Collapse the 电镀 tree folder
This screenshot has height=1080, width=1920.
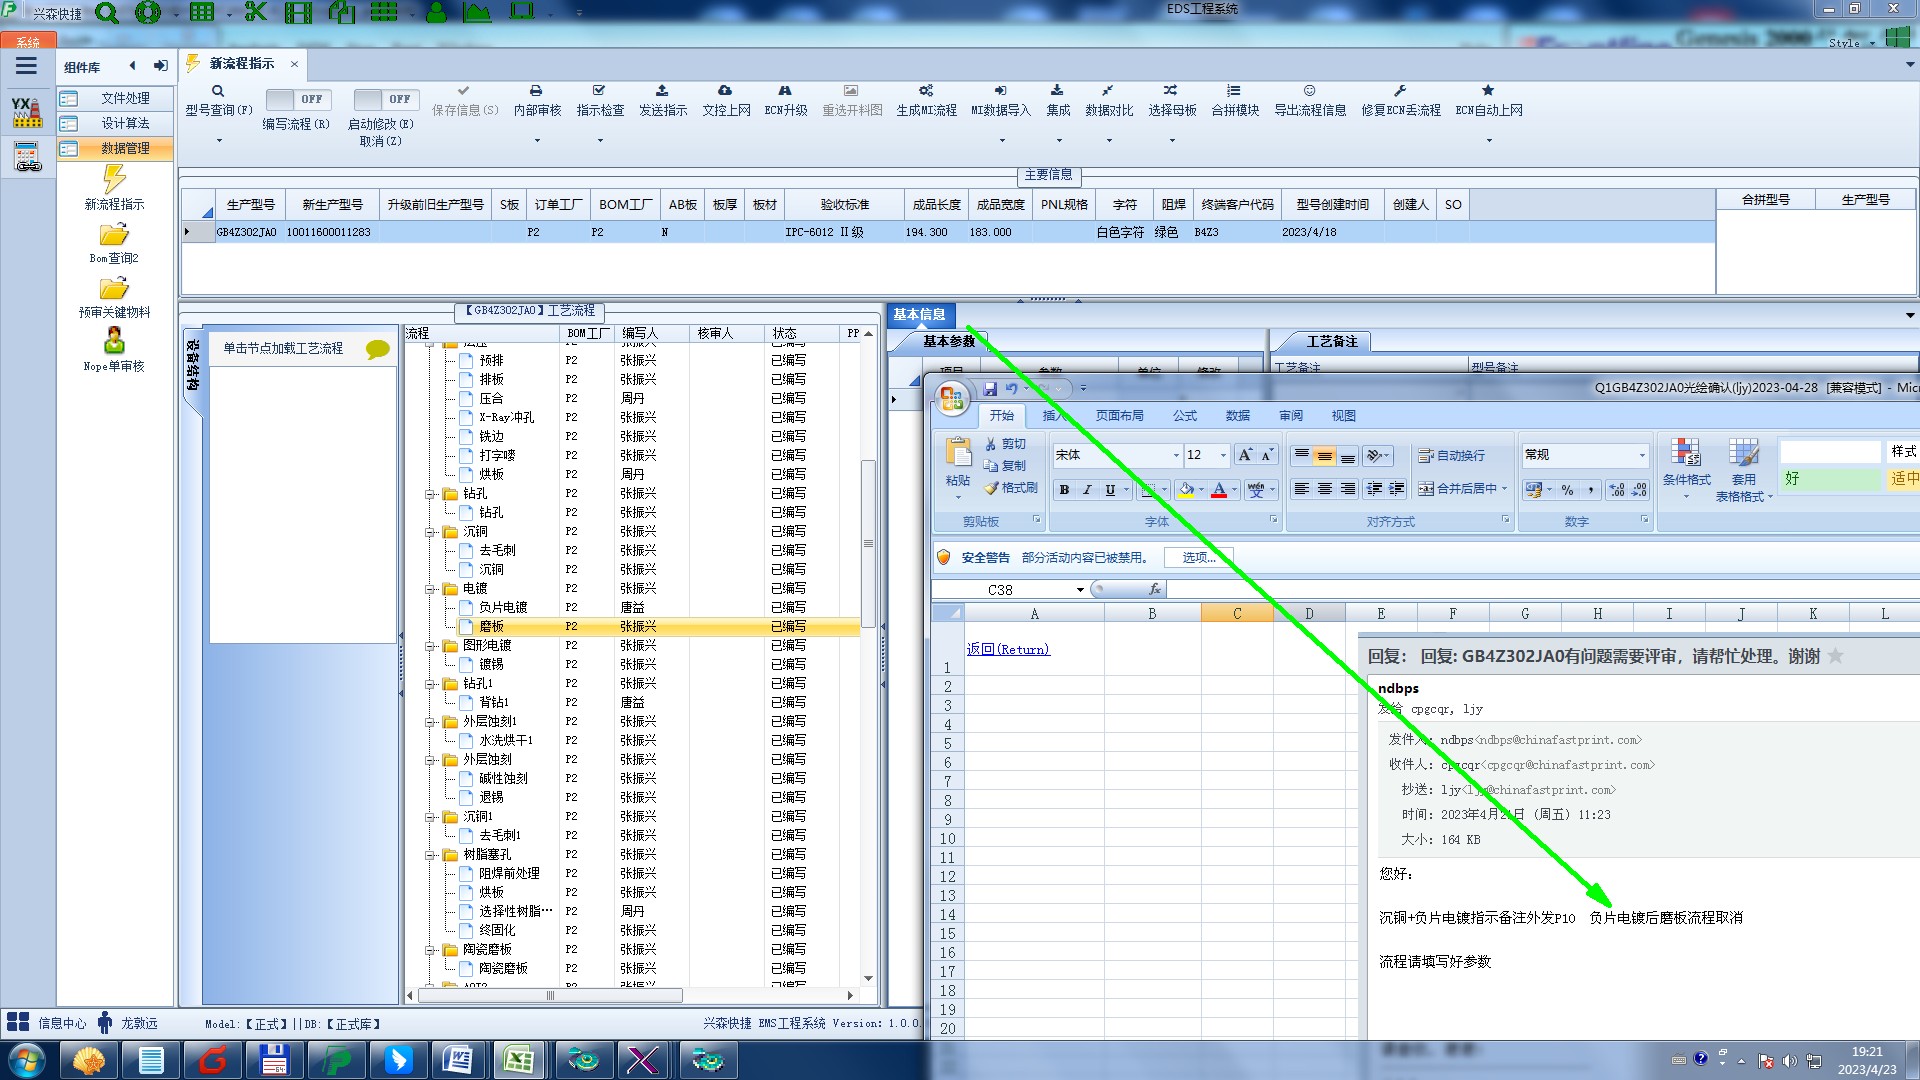point(430,589)
